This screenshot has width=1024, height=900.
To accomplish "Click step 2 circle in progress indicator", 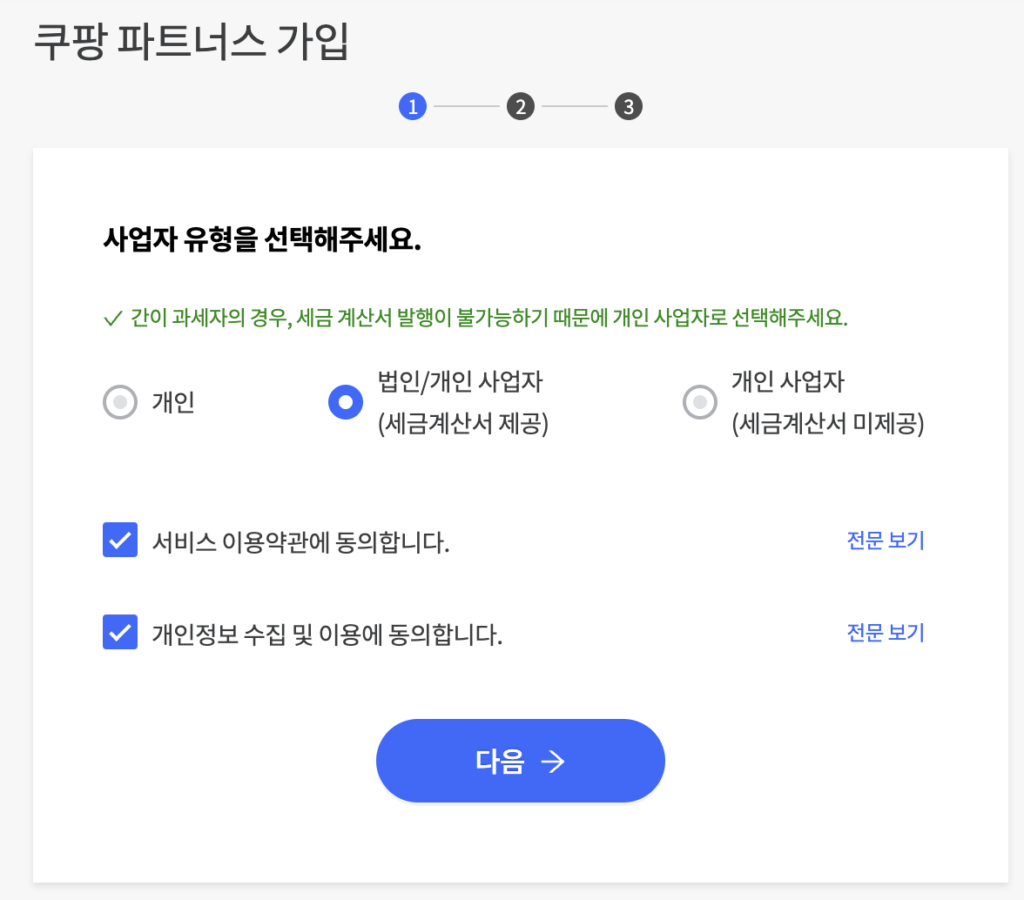I will pyautogui.click(x=520, y=106).
